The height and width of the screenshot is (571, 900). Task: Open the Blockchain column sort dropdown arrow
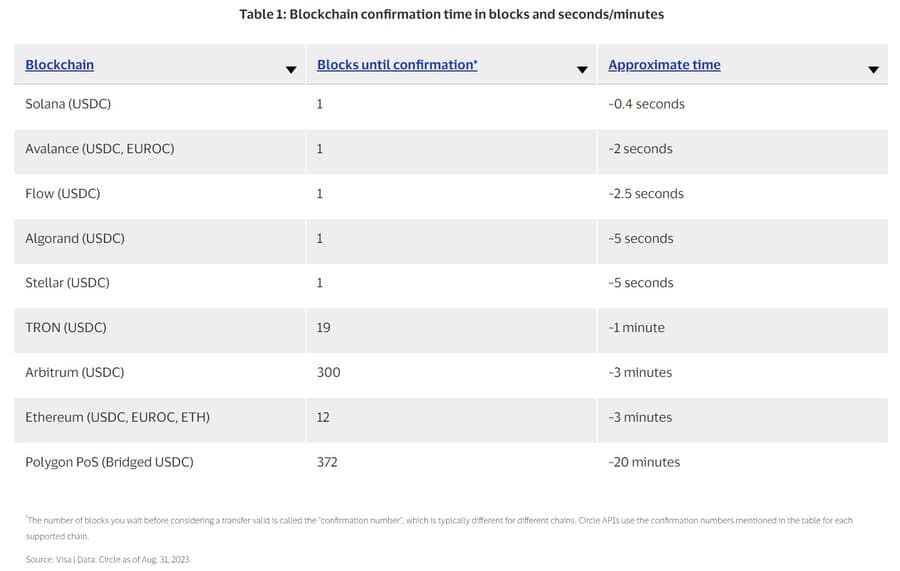coord(291,69)
